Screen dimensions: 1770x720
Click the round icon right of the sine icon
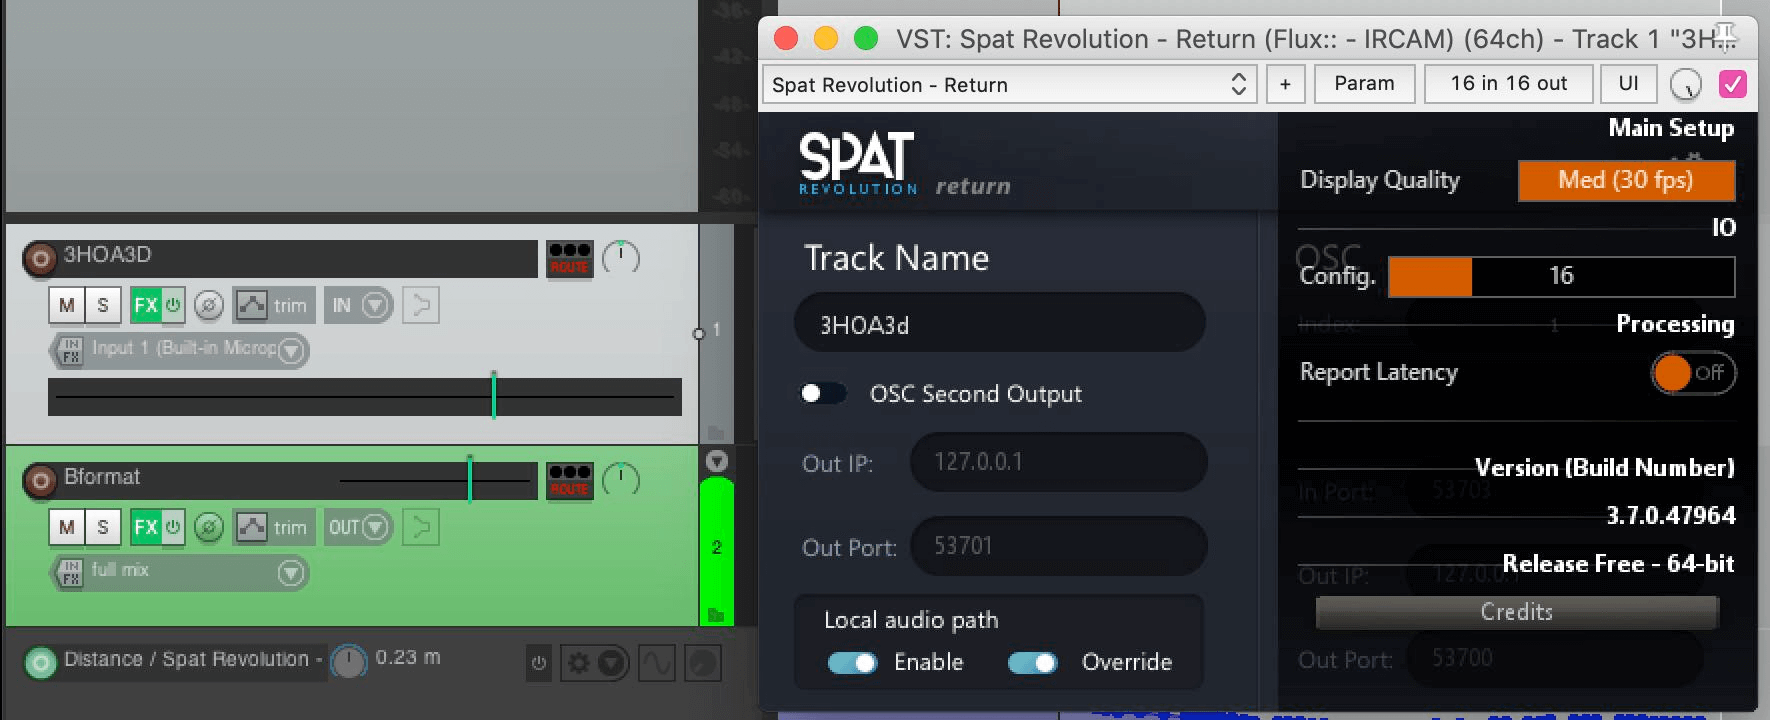coord(703,662)
